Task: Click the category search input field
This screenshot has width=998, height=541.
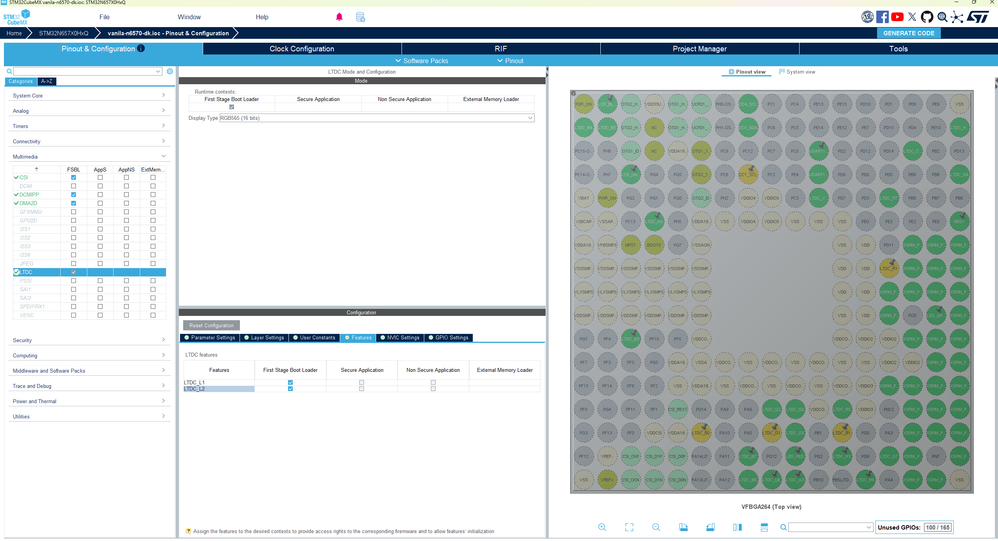Action: (87, 71)
